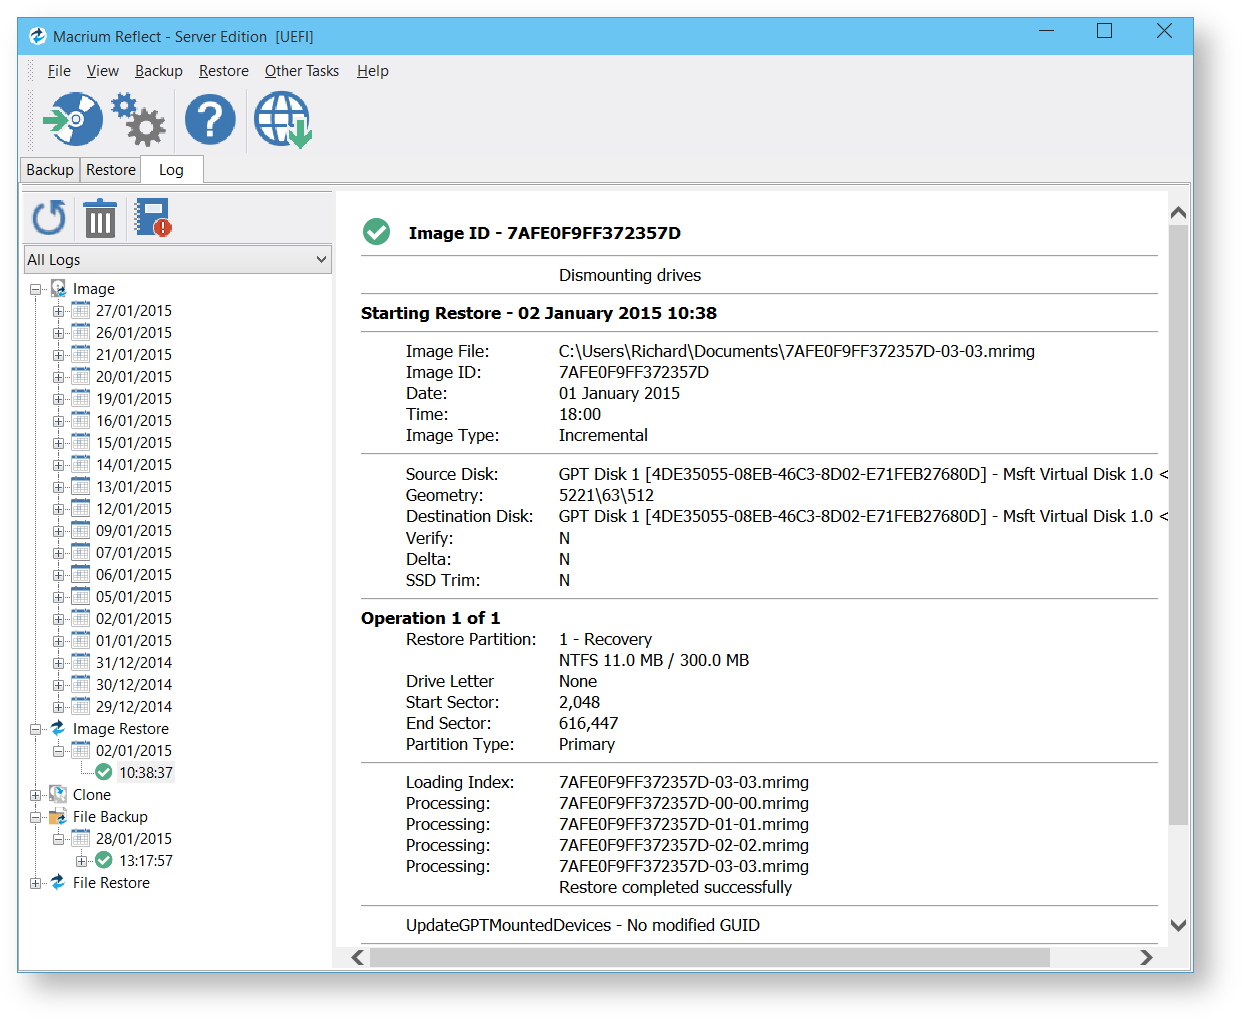Screen dimensions: 1242x1021
Task: Select the 10:38:37 restore log entry
Action: click(146, 772)
